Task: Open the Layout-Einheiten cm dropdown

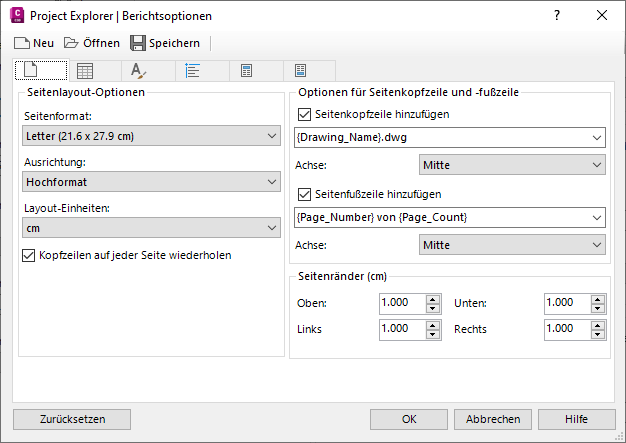Action: click(x=151, y=229)
